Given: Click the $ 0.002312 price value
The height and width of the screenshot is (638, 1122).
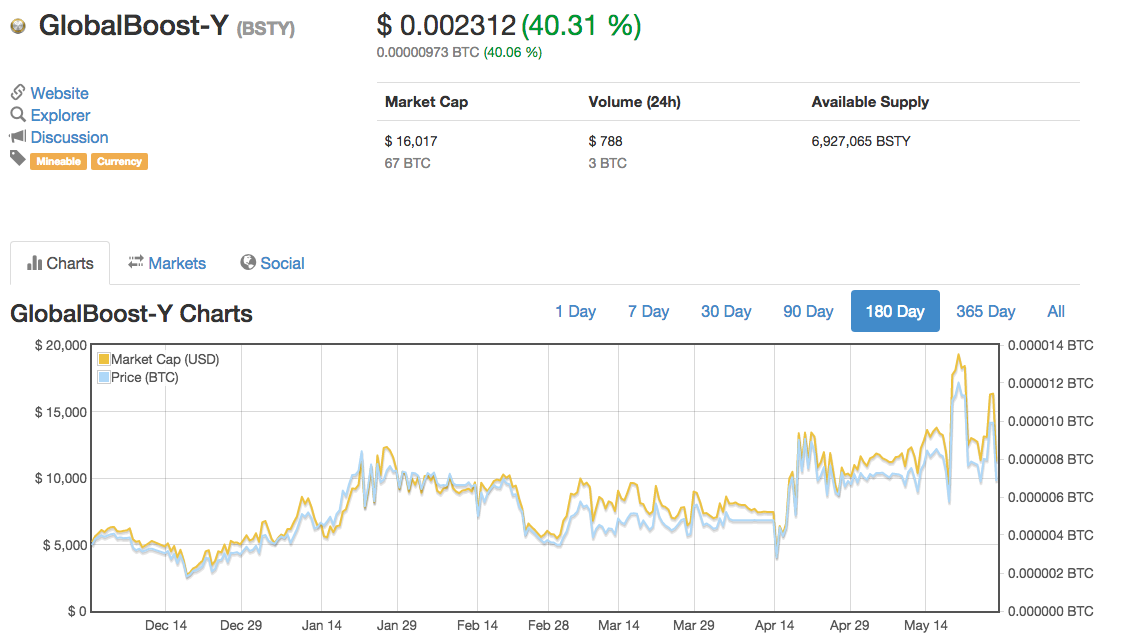Looking at the screenshot, I should coord(447,26).
